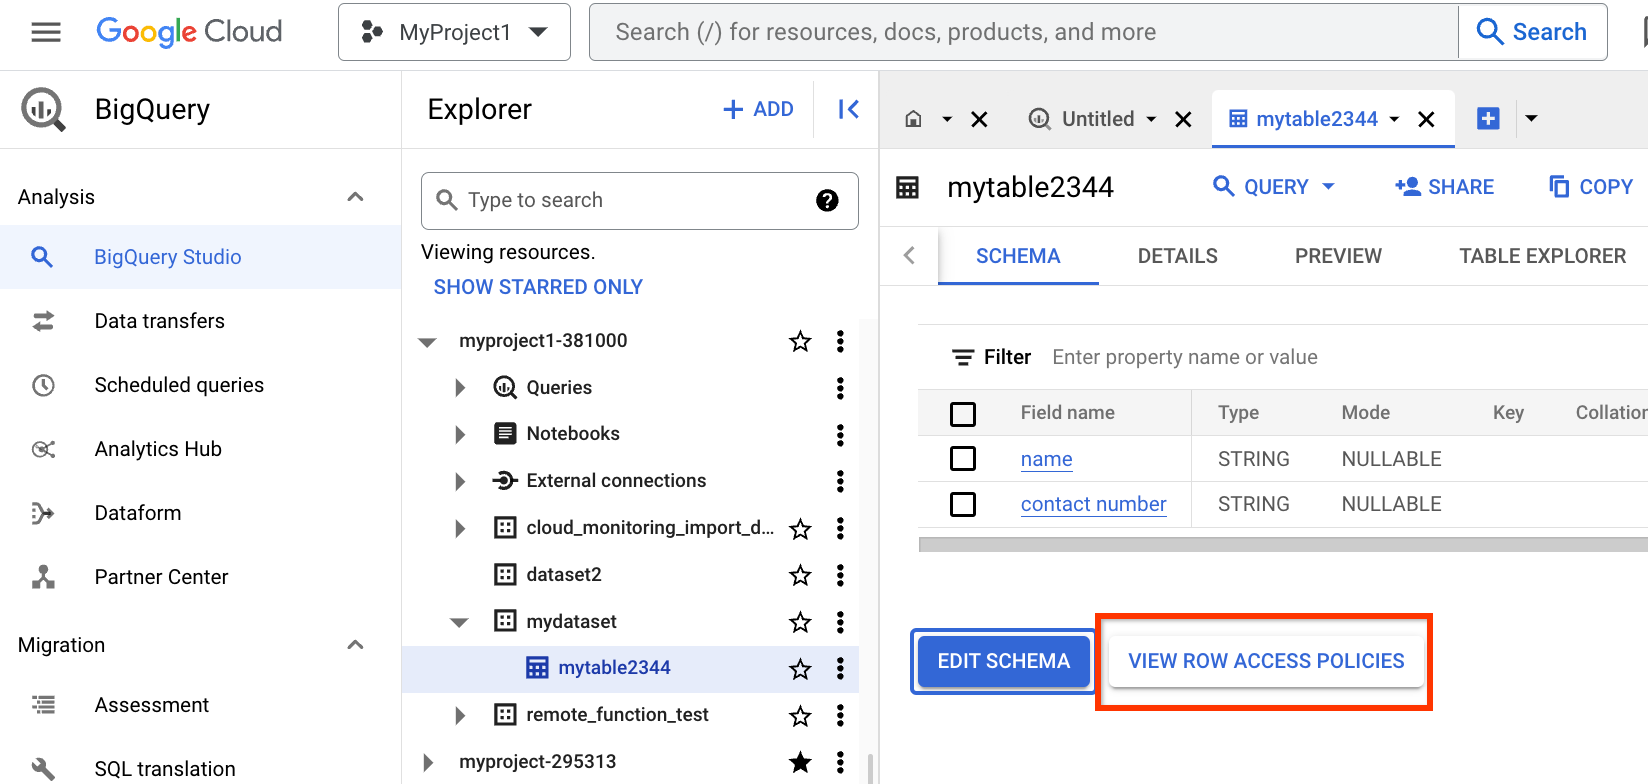Add a new query tab
Image resolution: width=1648 pixels, height=784 pixels.
[x=1488, y=119]
